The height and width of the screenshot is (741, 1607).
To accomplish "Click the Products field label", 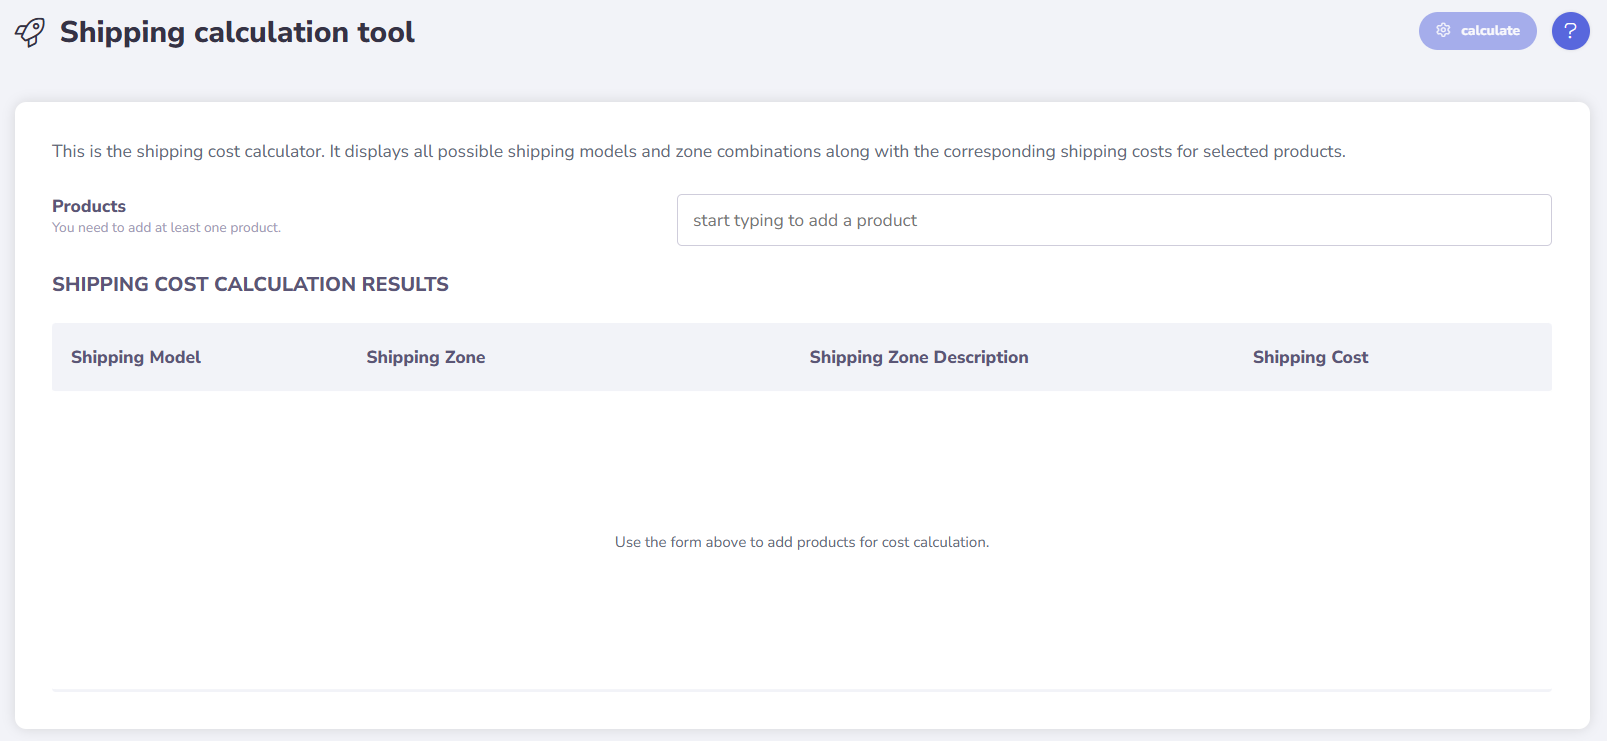I will pyautogui.click(x=89, y=206).
